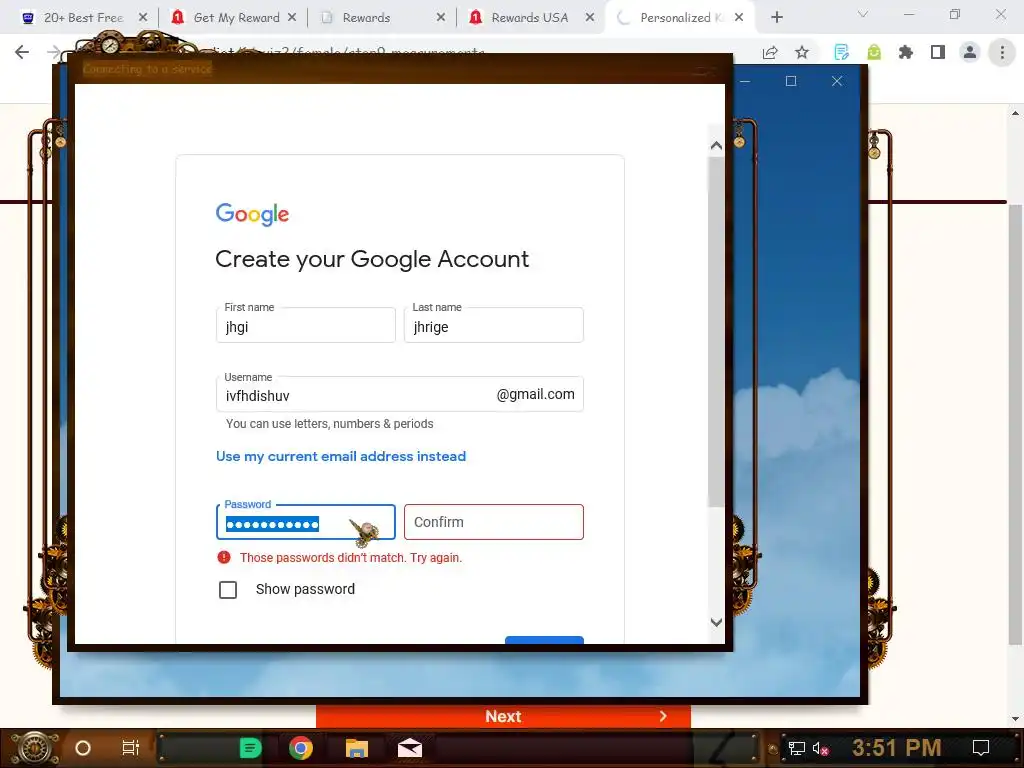Viewport: 1024px width, 768px height.
Task: Click 'Those passwords didn't match. Try again.' message
Action: click(351, 558)
